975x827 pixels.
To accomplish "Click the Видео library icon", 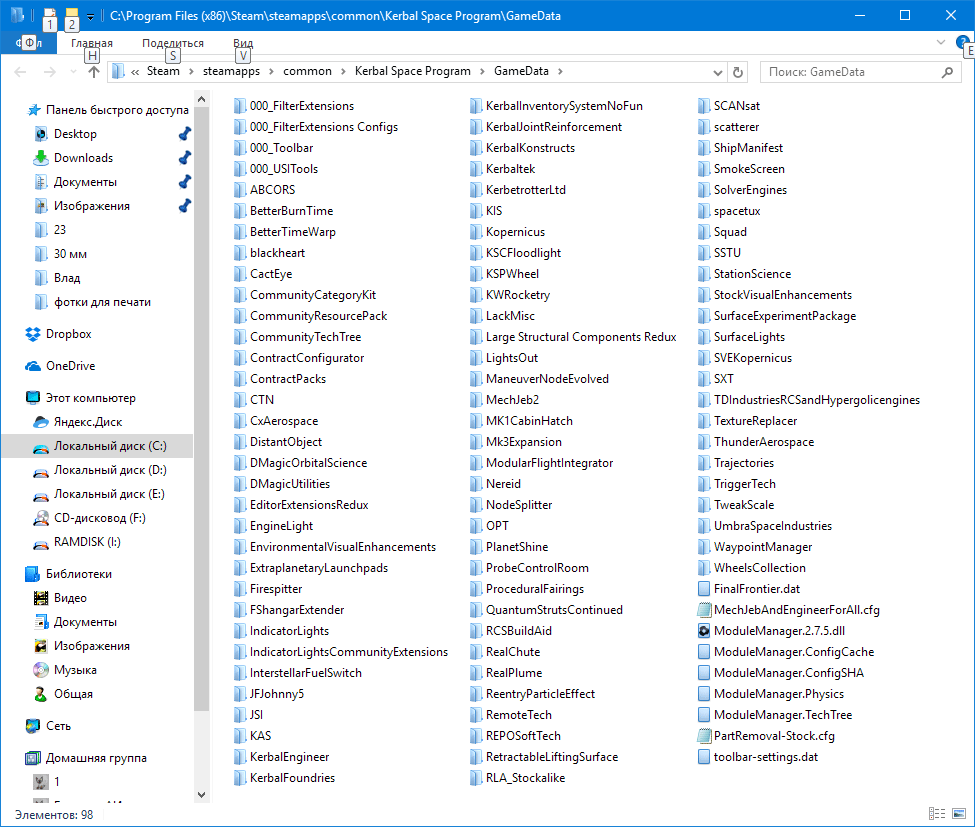I will pos(41,598).
